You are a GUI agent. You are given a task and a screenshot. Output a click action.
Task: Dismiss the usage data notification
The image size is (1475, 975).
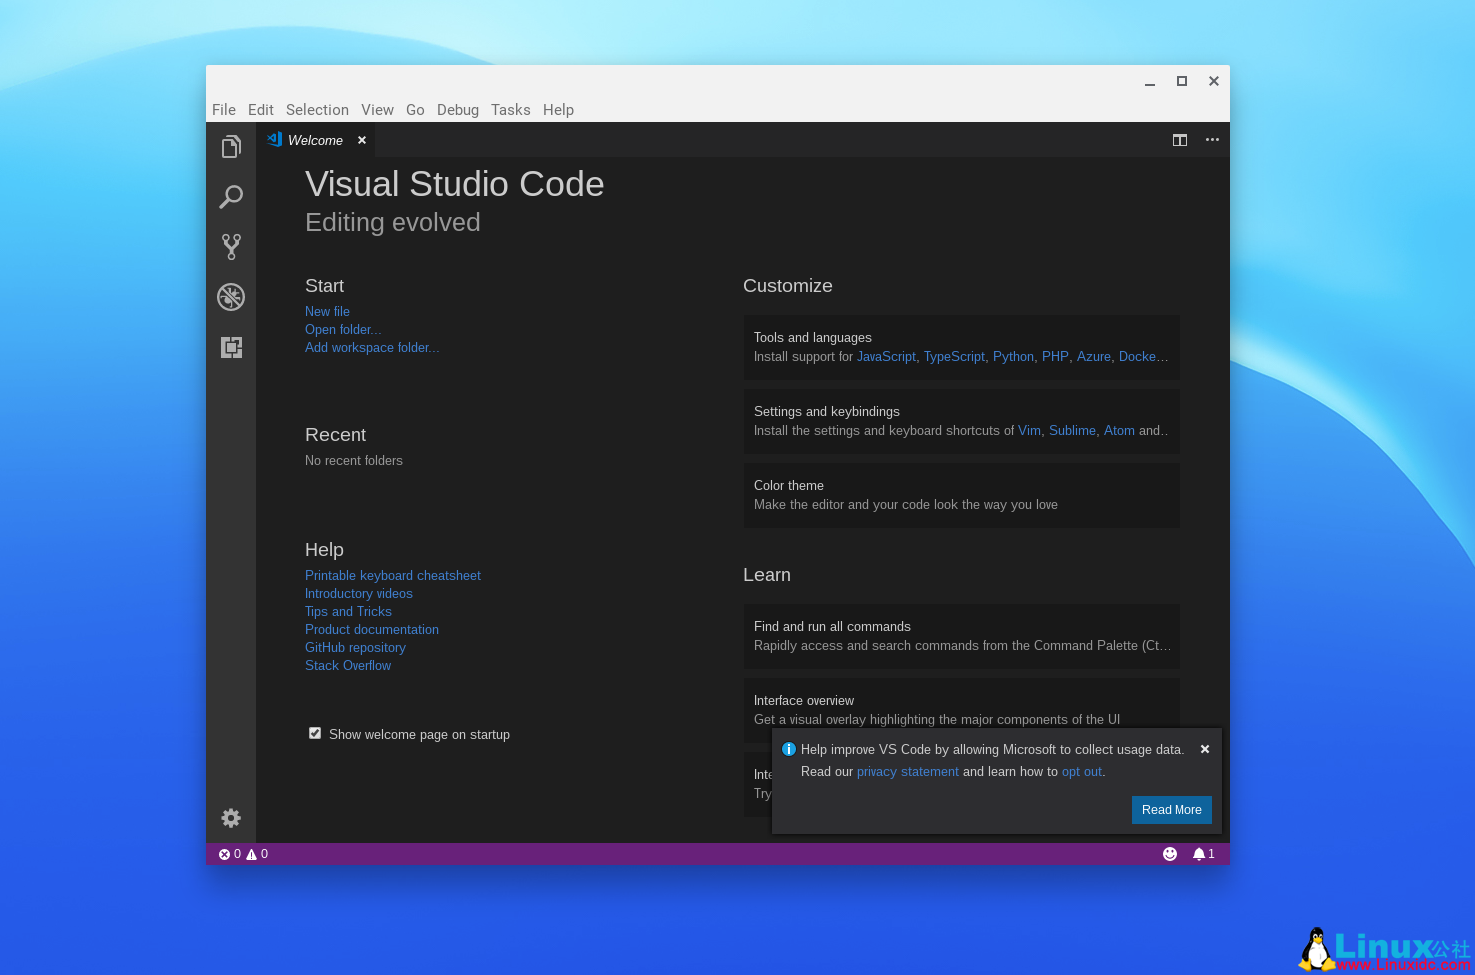click(x=1205, y=749)
